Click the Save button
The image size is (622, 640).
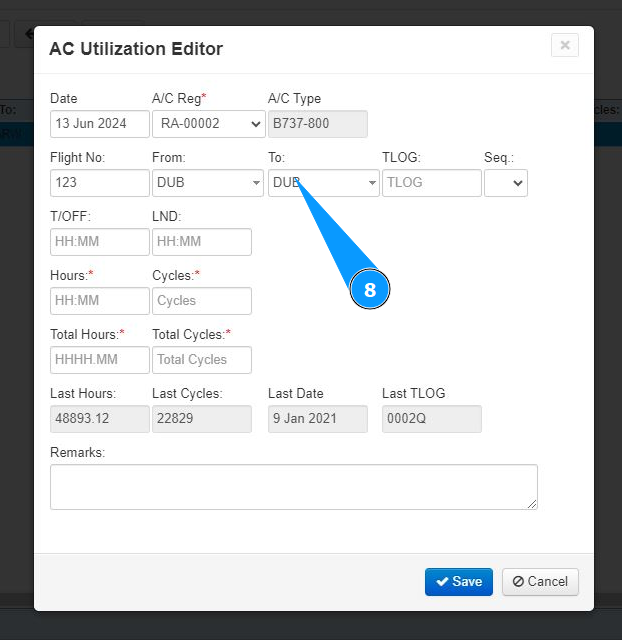click(x=458, y=582)
